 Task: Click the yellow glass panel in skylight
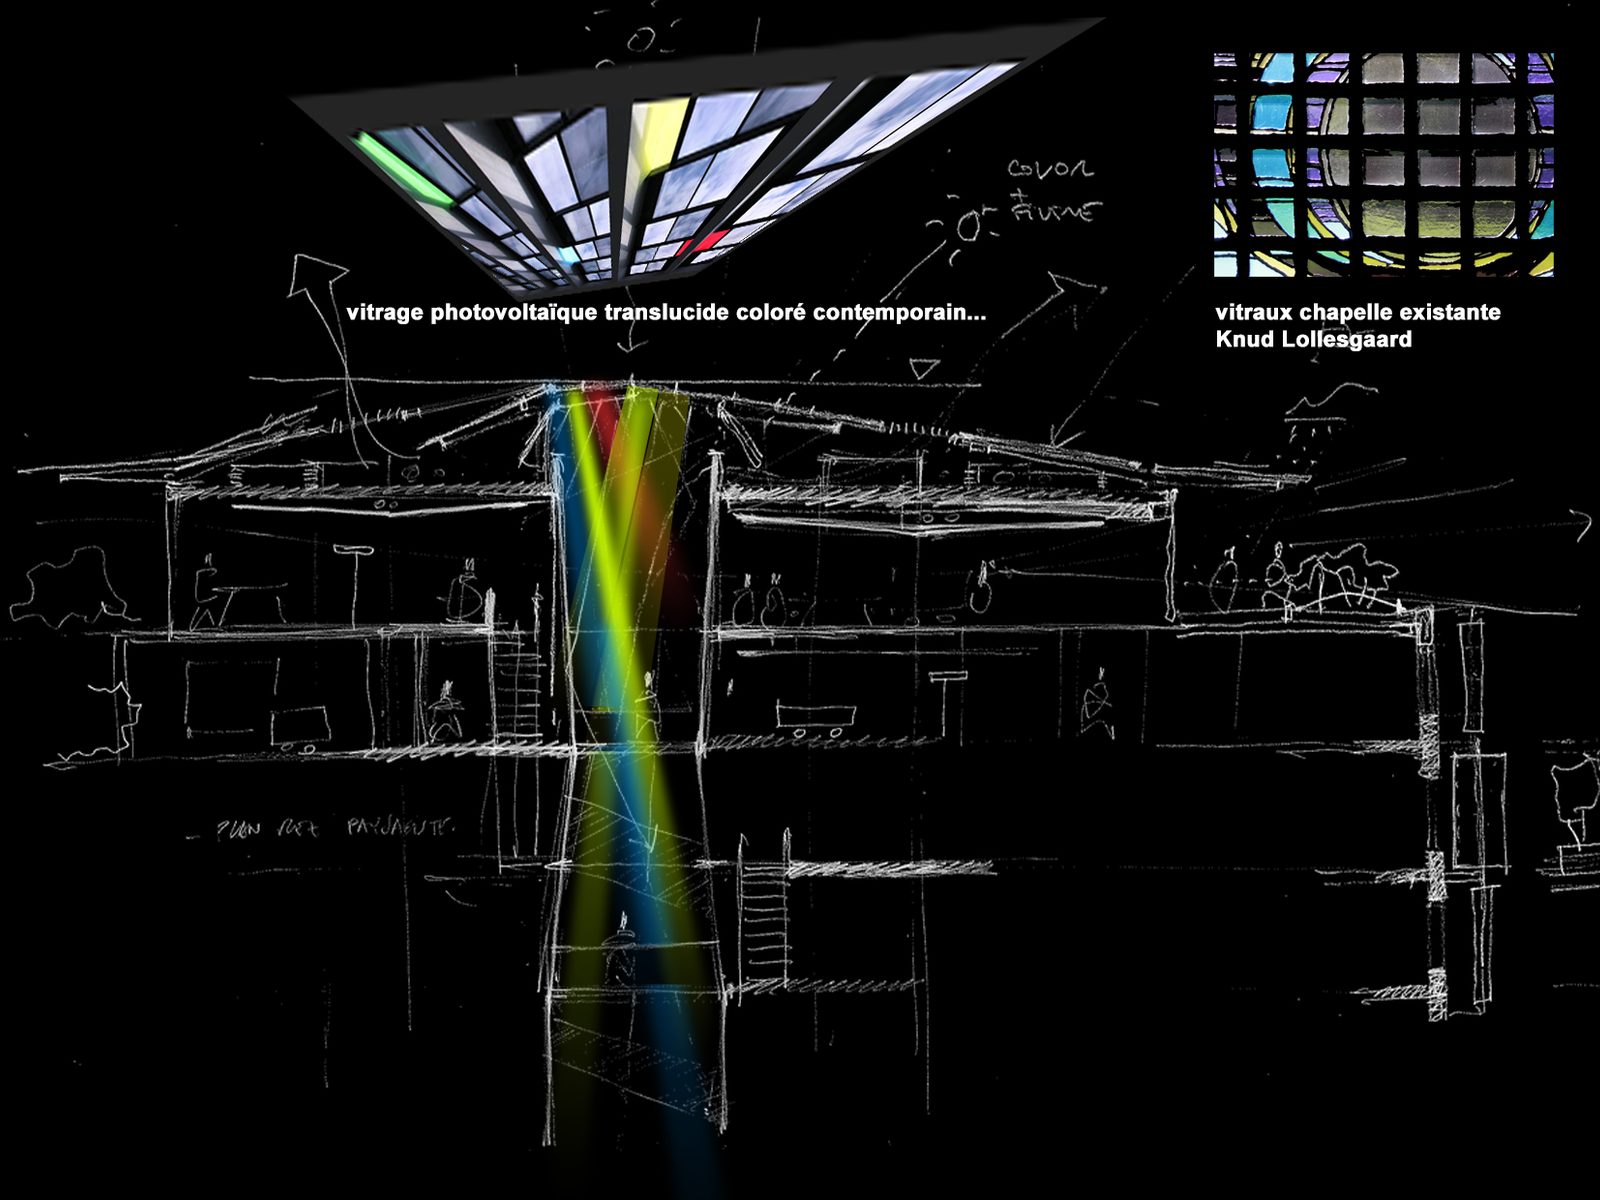click(657, 134)
